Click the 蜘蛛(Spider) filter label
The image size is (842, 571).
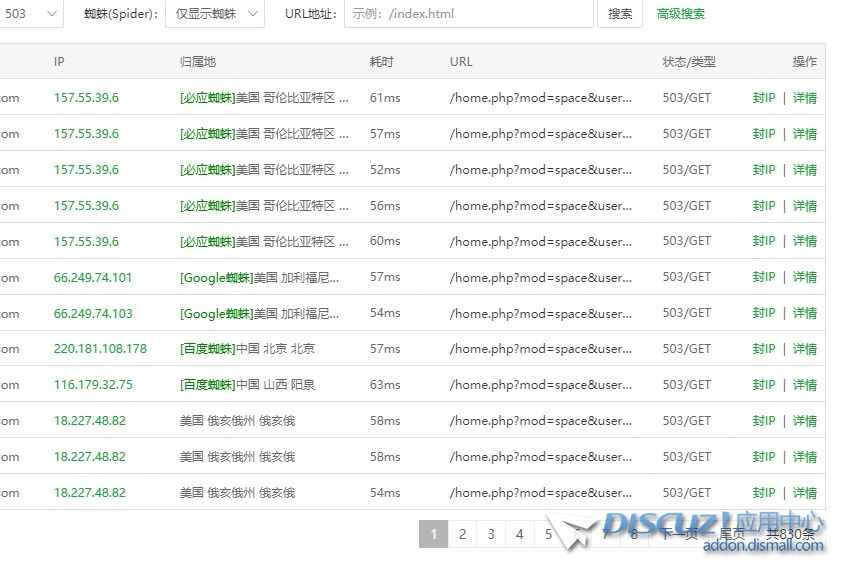pos(121,13)
